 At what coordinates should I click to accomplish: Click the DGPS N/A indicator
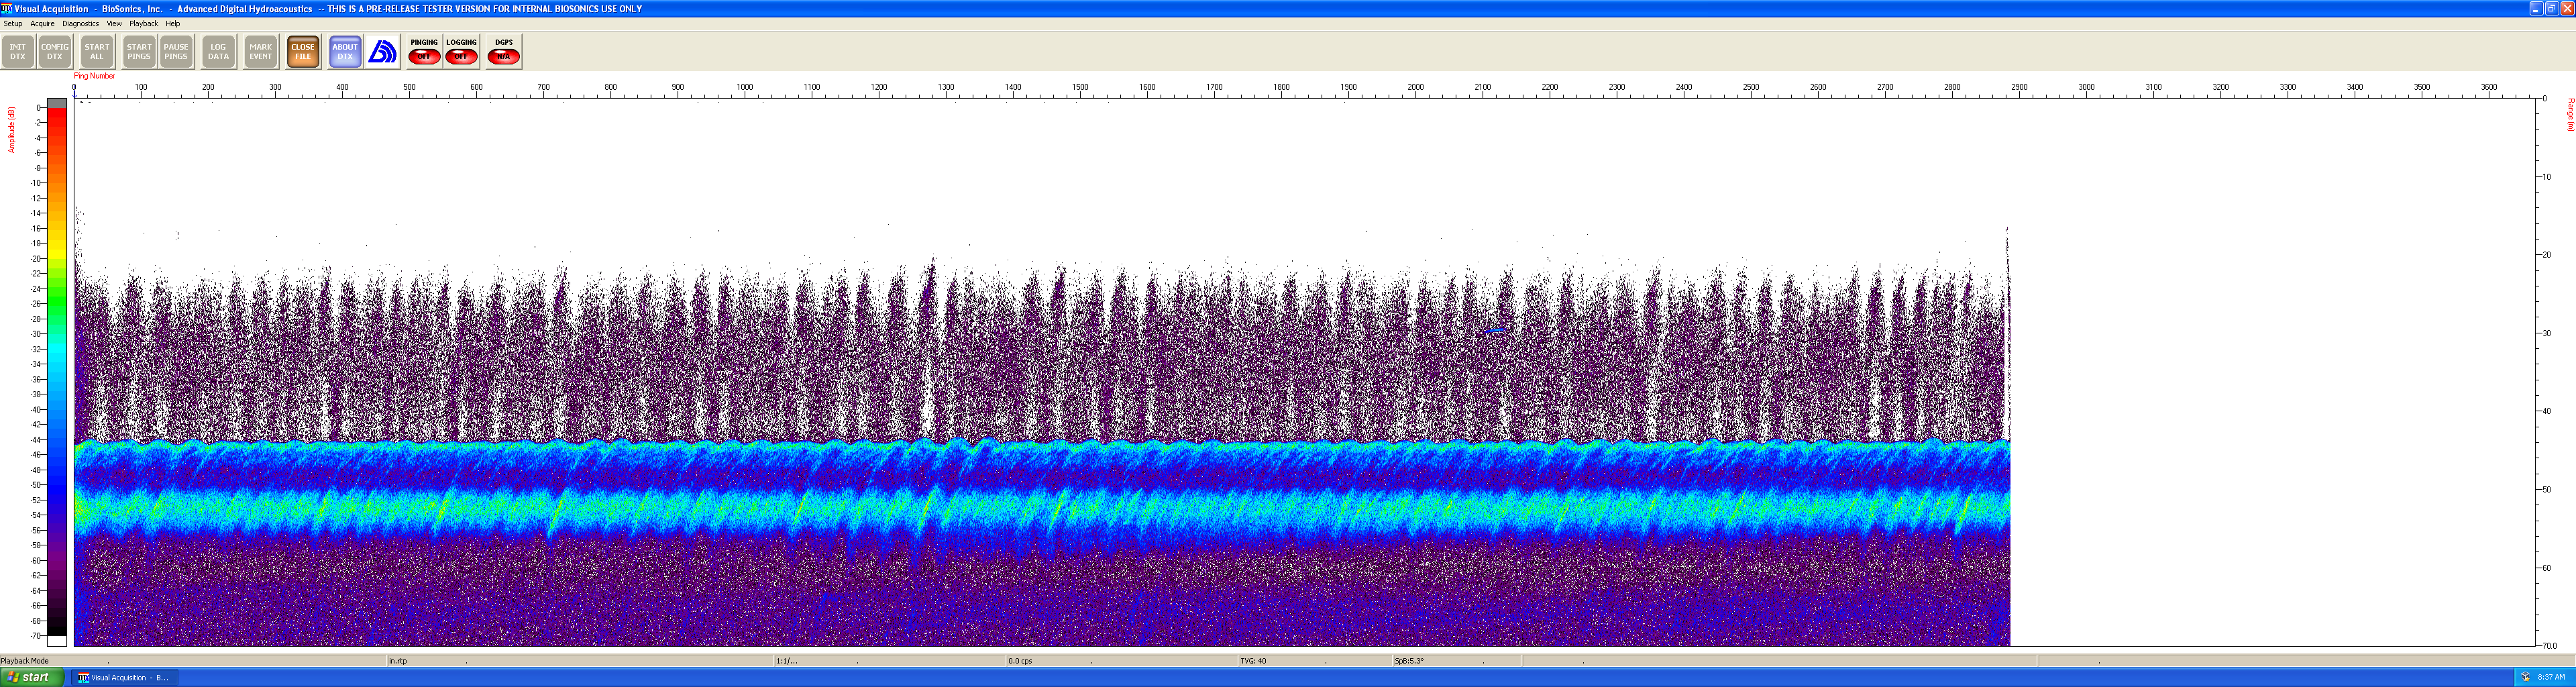[504, 52]
